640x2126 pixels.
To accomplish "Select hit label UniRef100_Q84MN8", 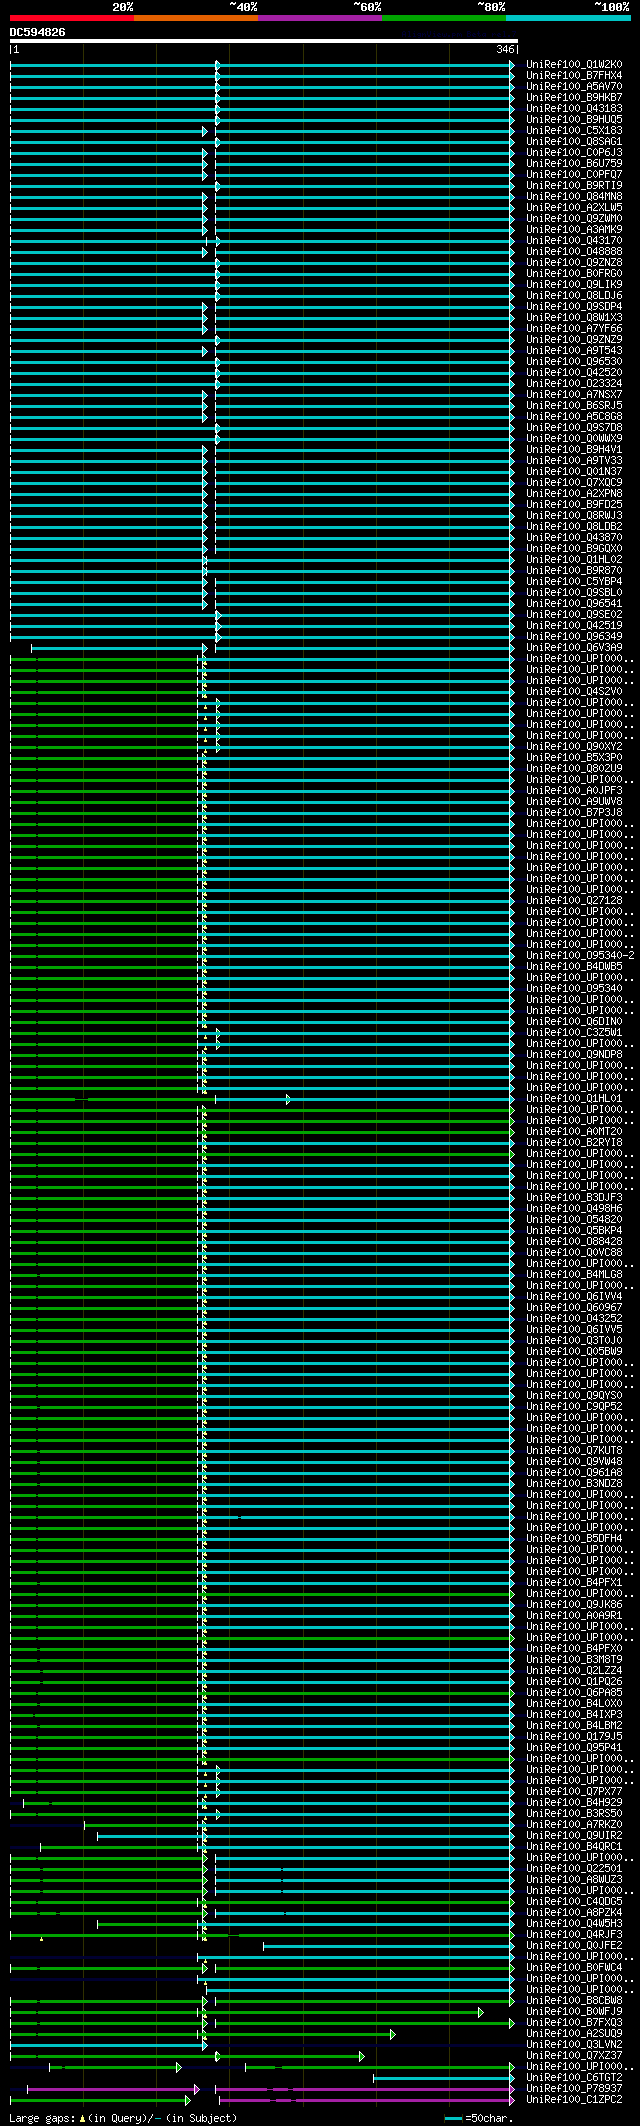I will (x=574, y=196).
